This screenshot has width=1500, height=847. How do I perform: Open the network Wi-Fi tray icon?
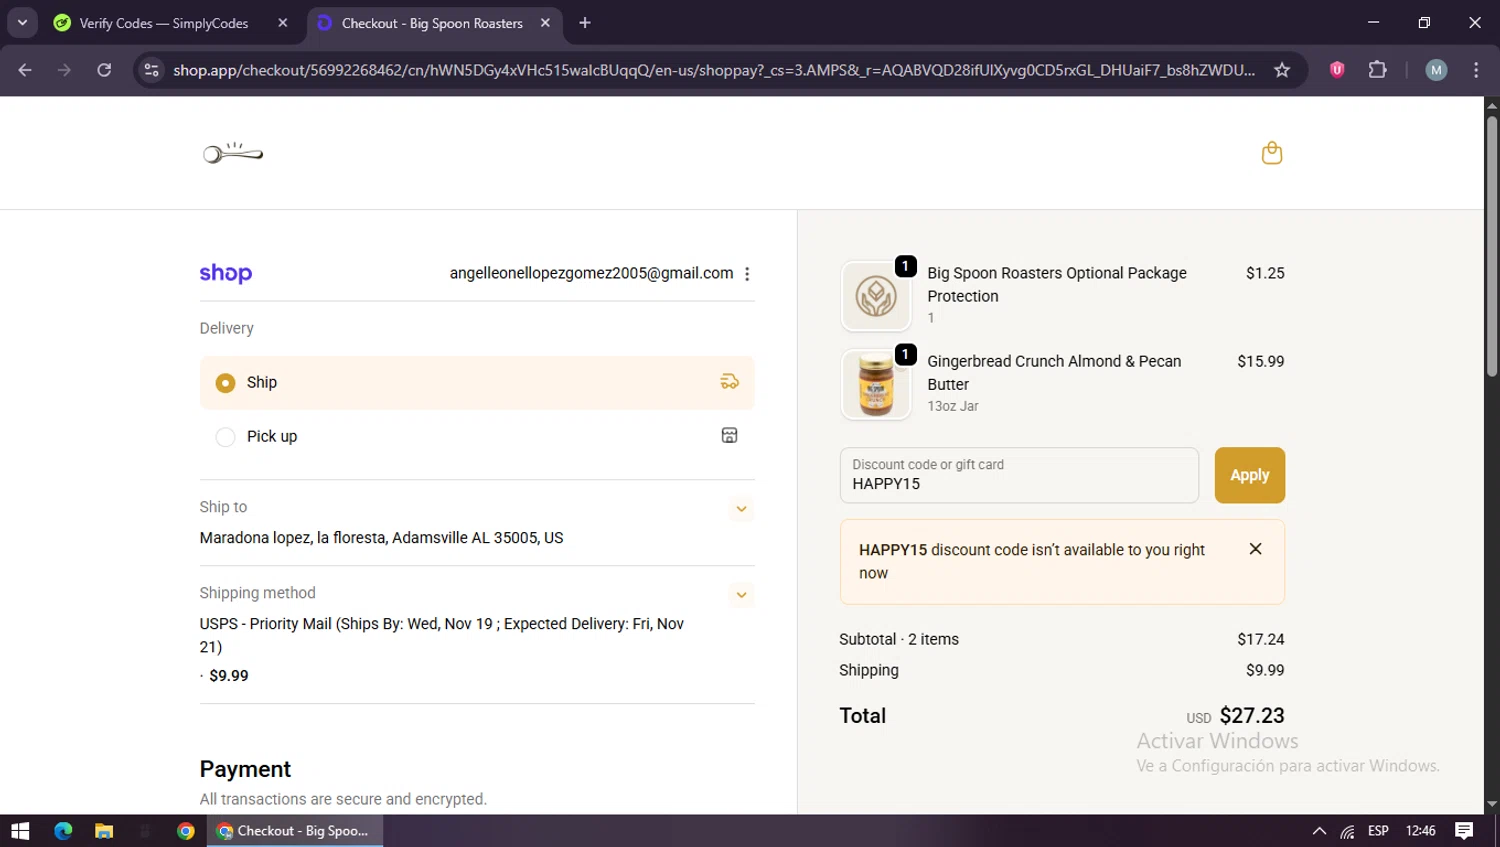click(x=1348, y=831)
